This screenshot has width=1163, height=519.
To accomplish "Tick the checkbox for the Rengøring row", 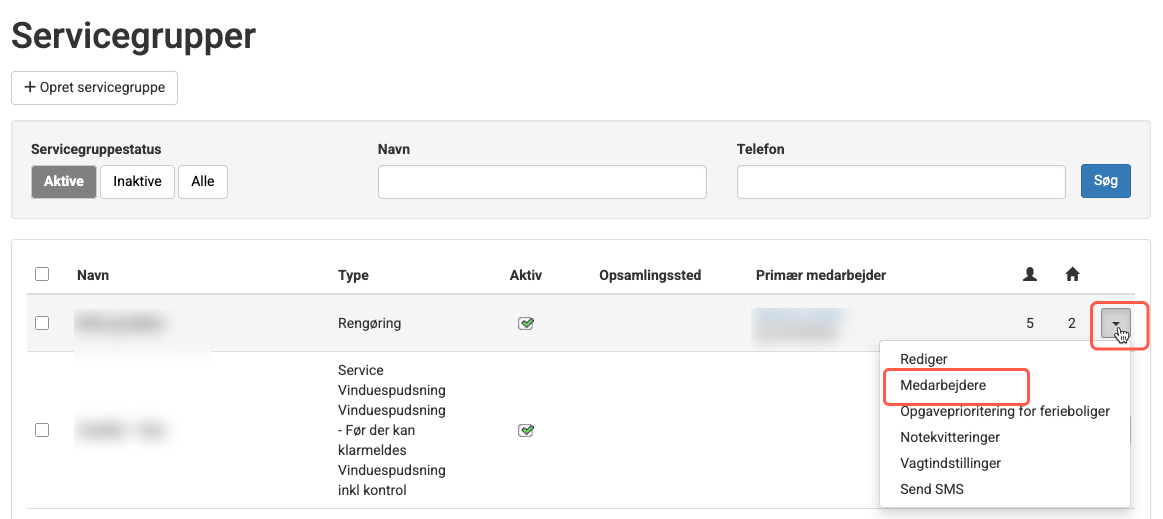I will 42,323.
